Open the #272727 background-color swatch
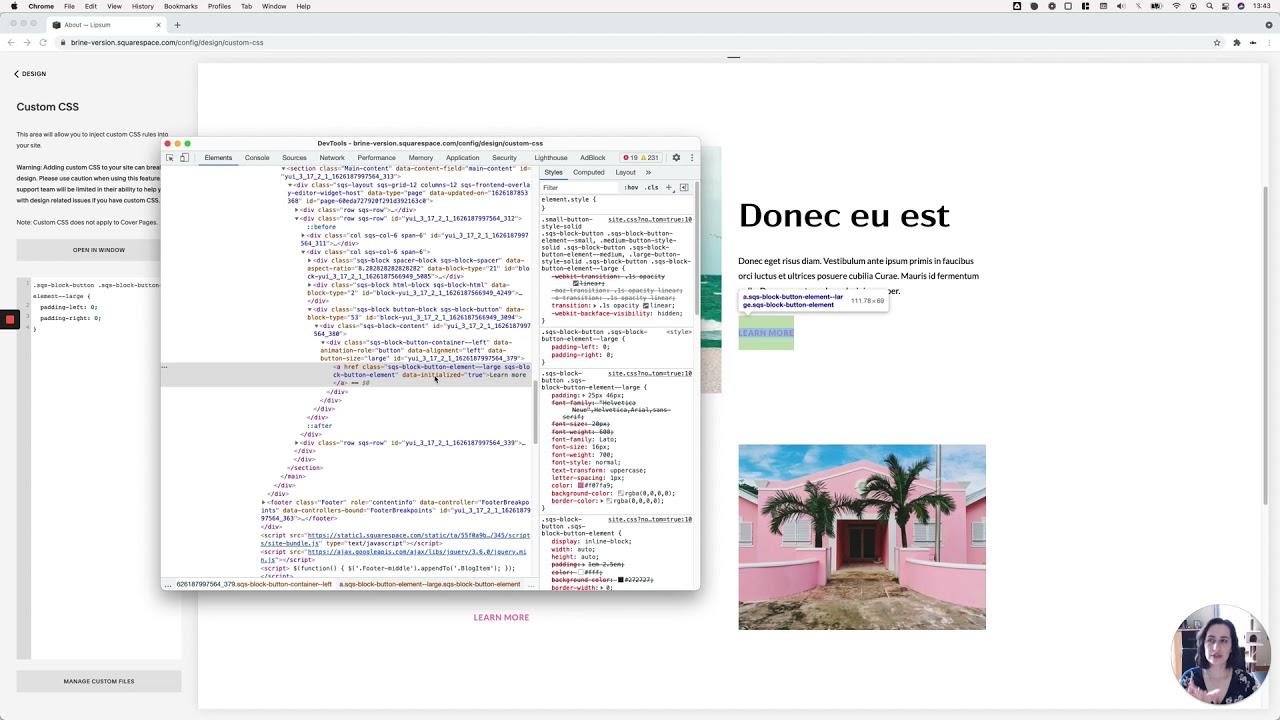This screenshot has height=720, width=1280. 621,580
